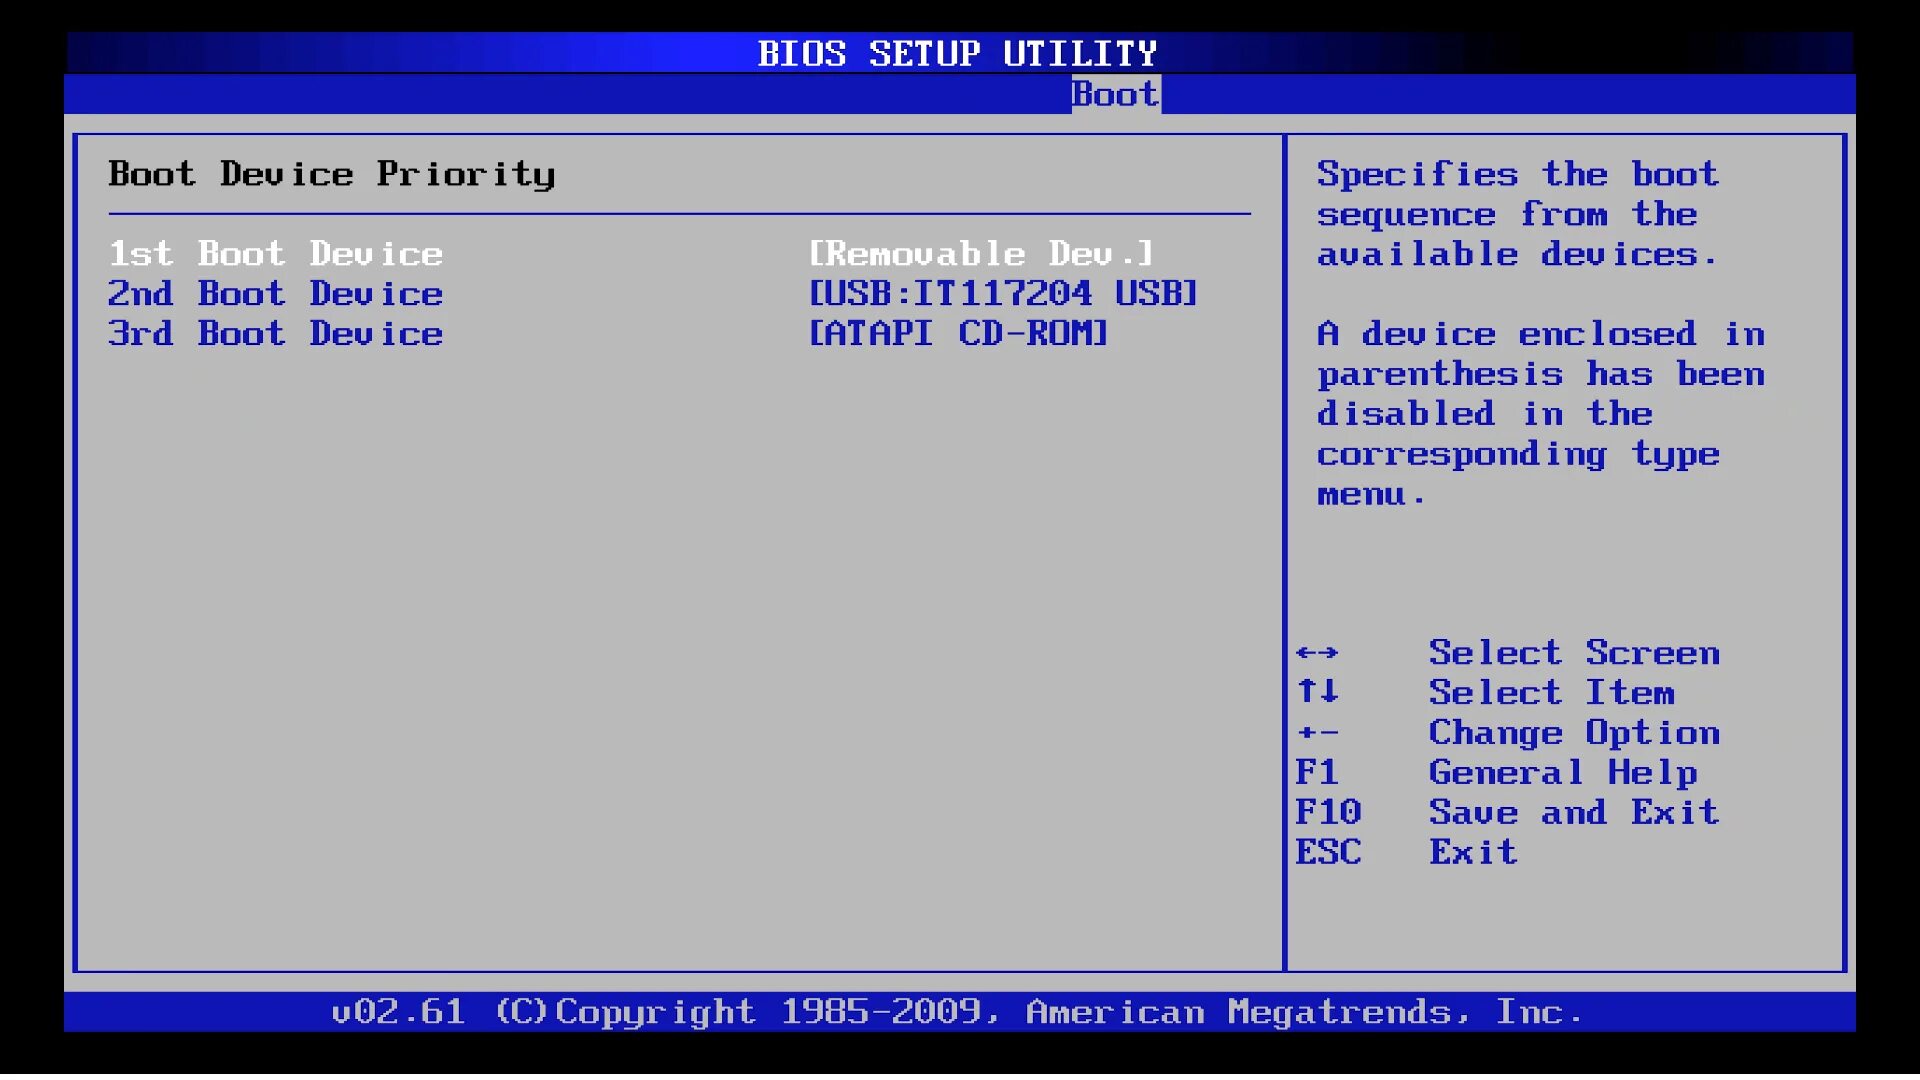Image resolution: width=1920 pixels, height=1080 pixels.
Task: Expand Boot Device Priority section
Action: pos(334,174)
